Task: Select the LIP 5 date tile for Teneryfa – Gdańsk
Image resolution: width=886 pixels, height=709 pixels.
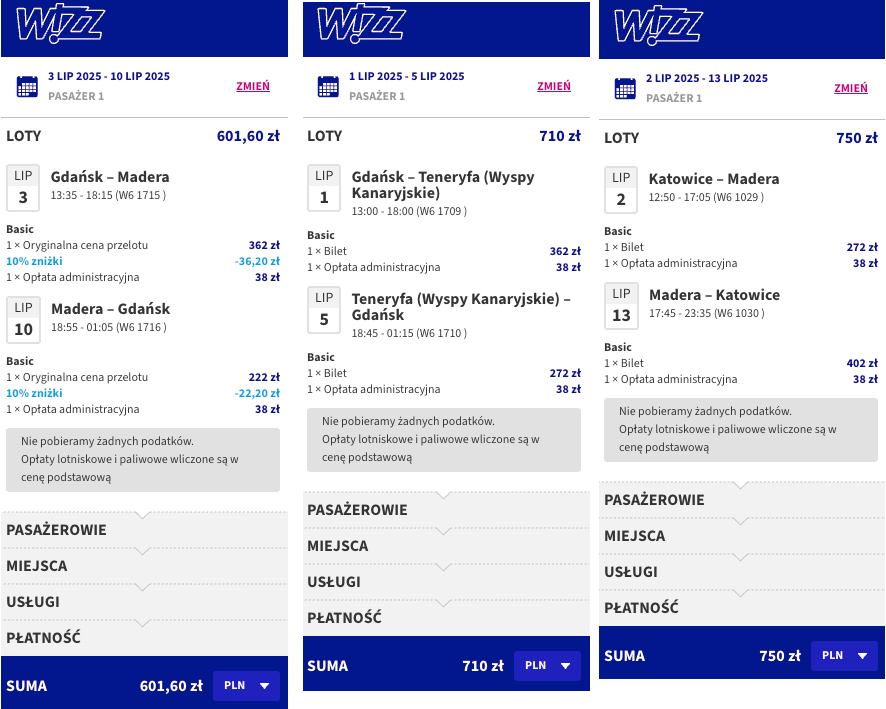Action: click(x=324, y=309)
